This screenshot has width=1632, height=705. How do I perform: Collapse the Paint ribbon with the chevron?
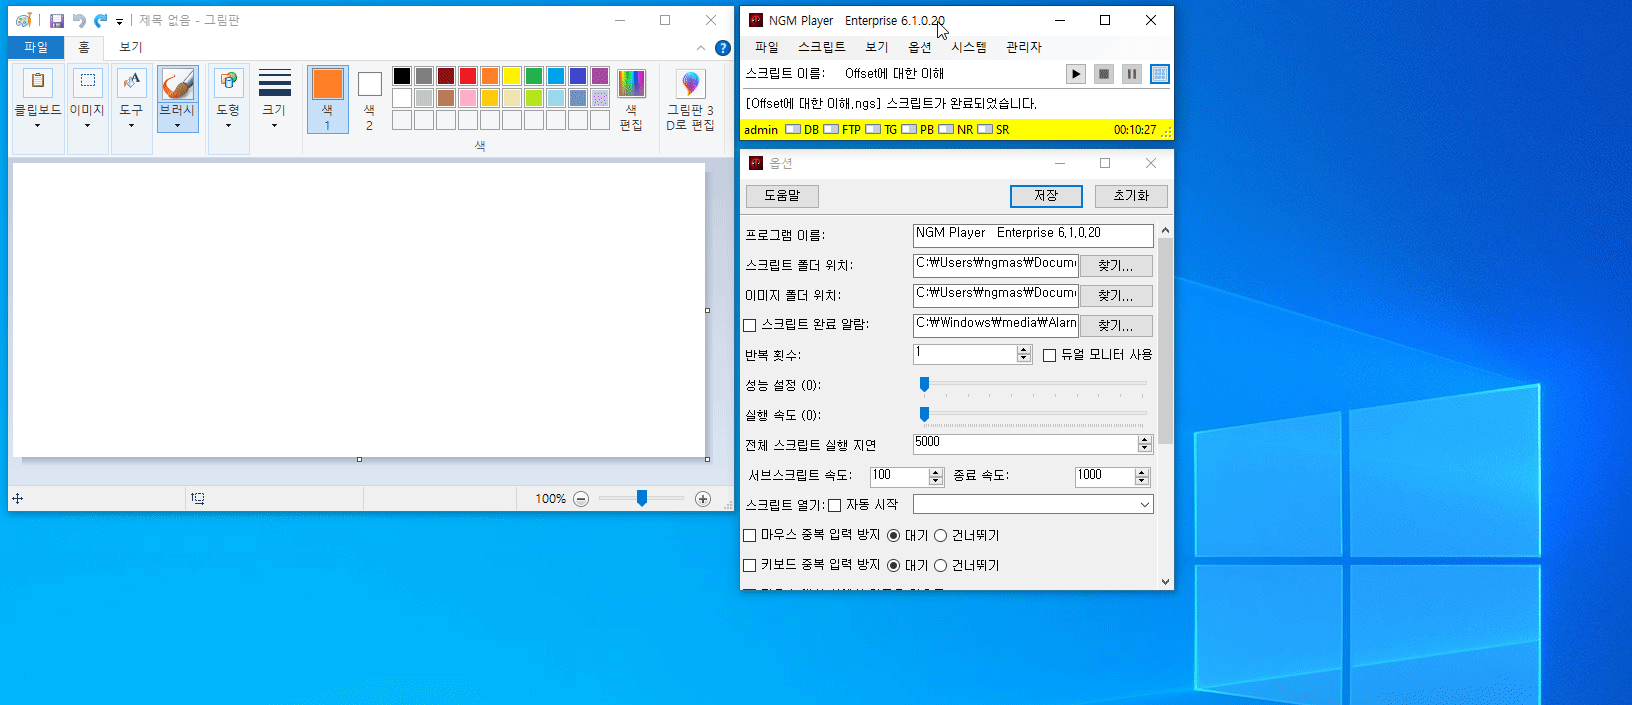coord(700,48)
